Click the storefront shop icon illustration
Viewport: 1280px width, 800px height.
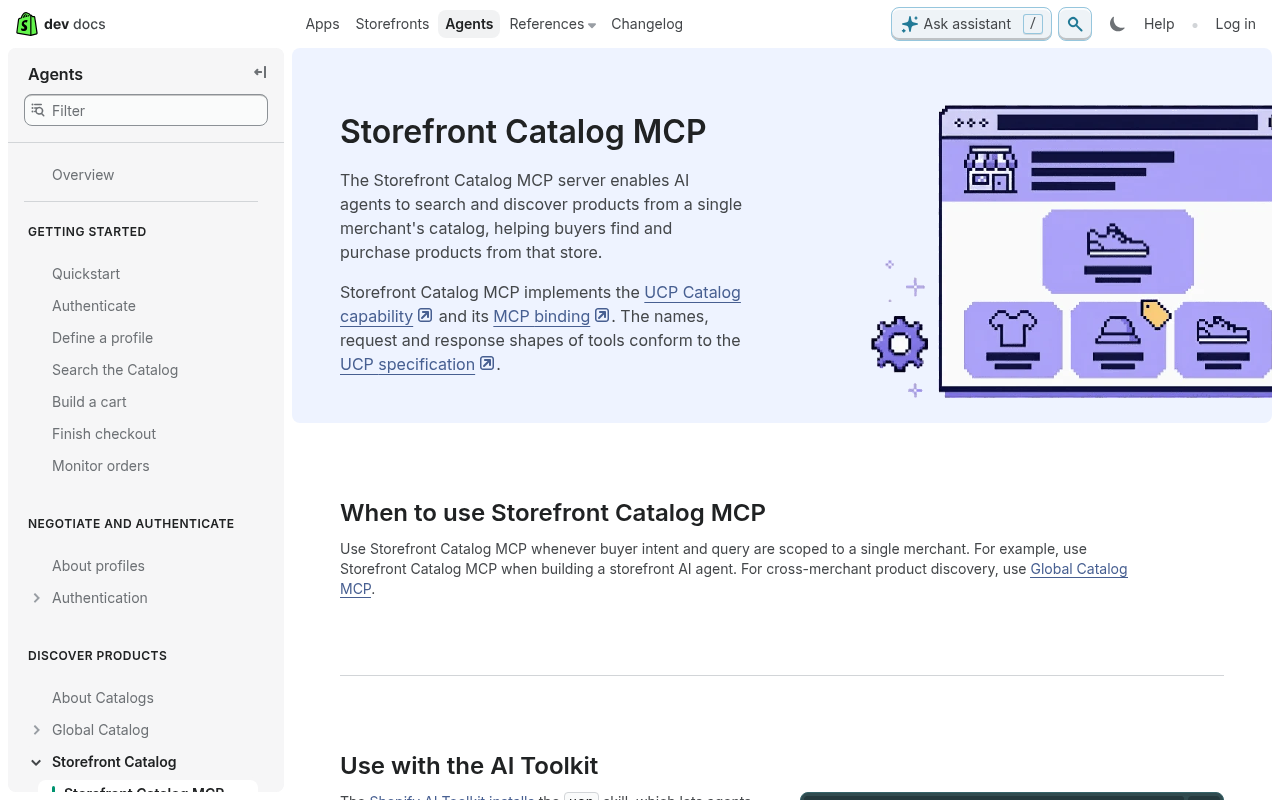pyautogui.click(x=990, y=169)
